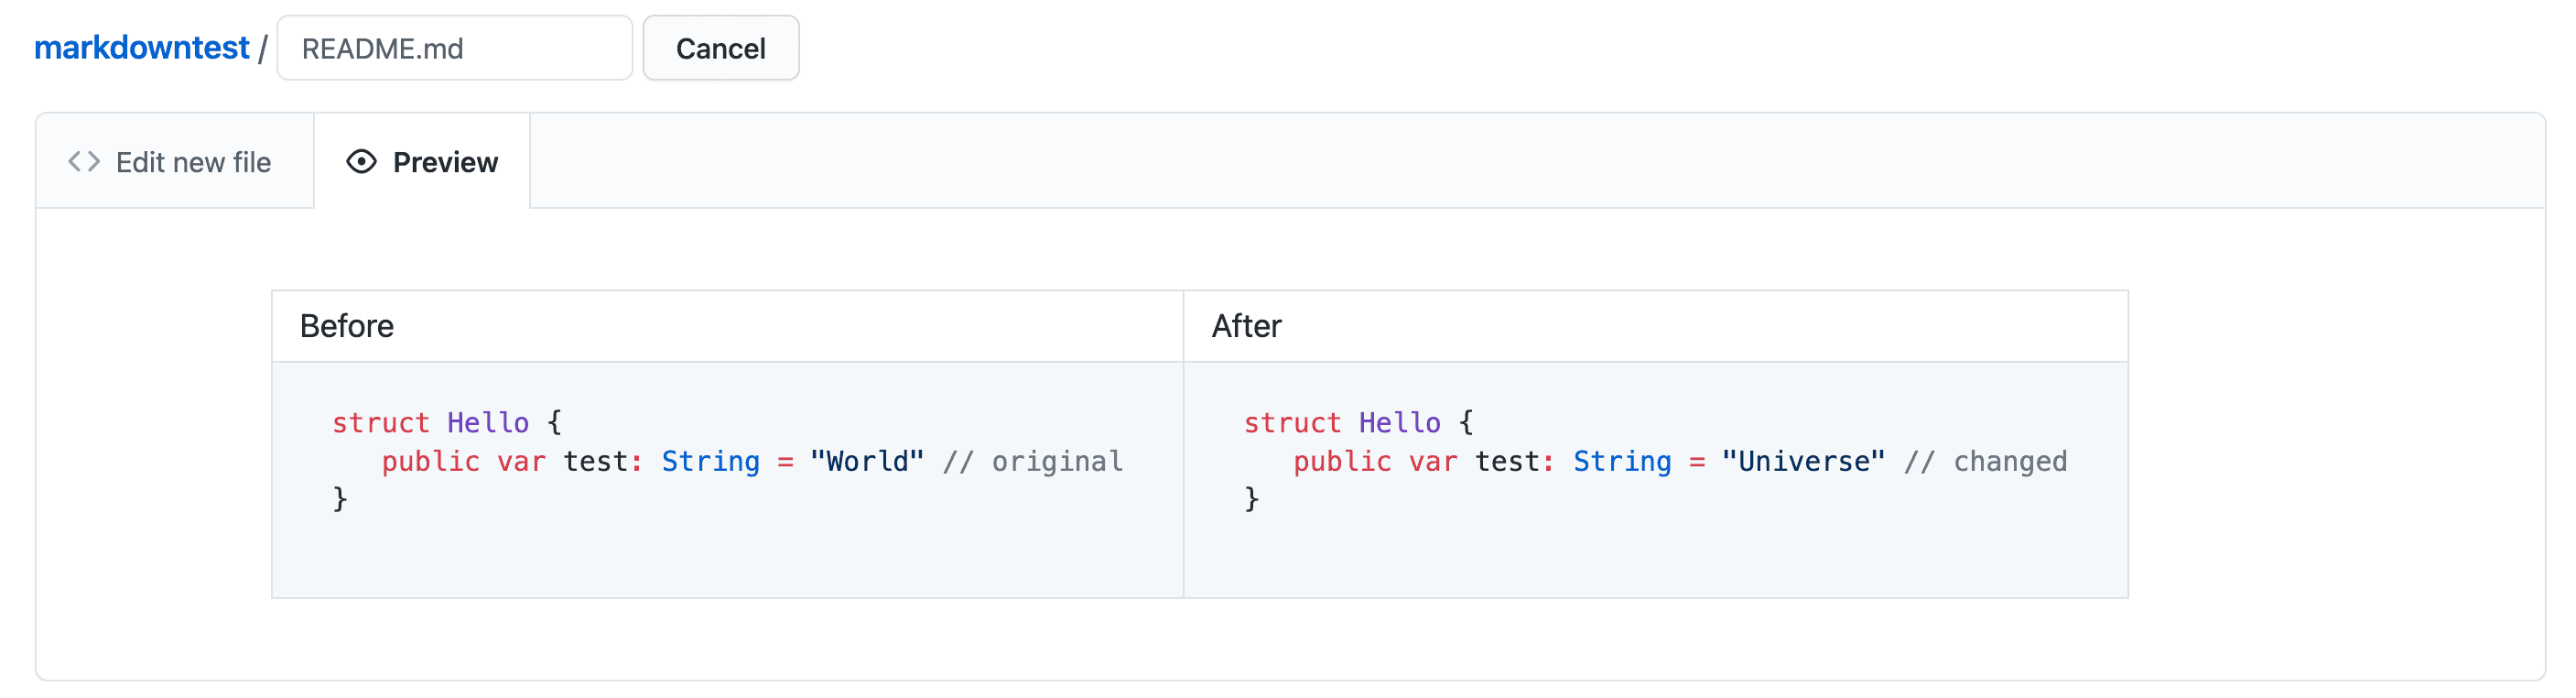The image size is (2576, 698).
Task: Click the "Universe" string in After code
Action: [x=1803, y=461]
